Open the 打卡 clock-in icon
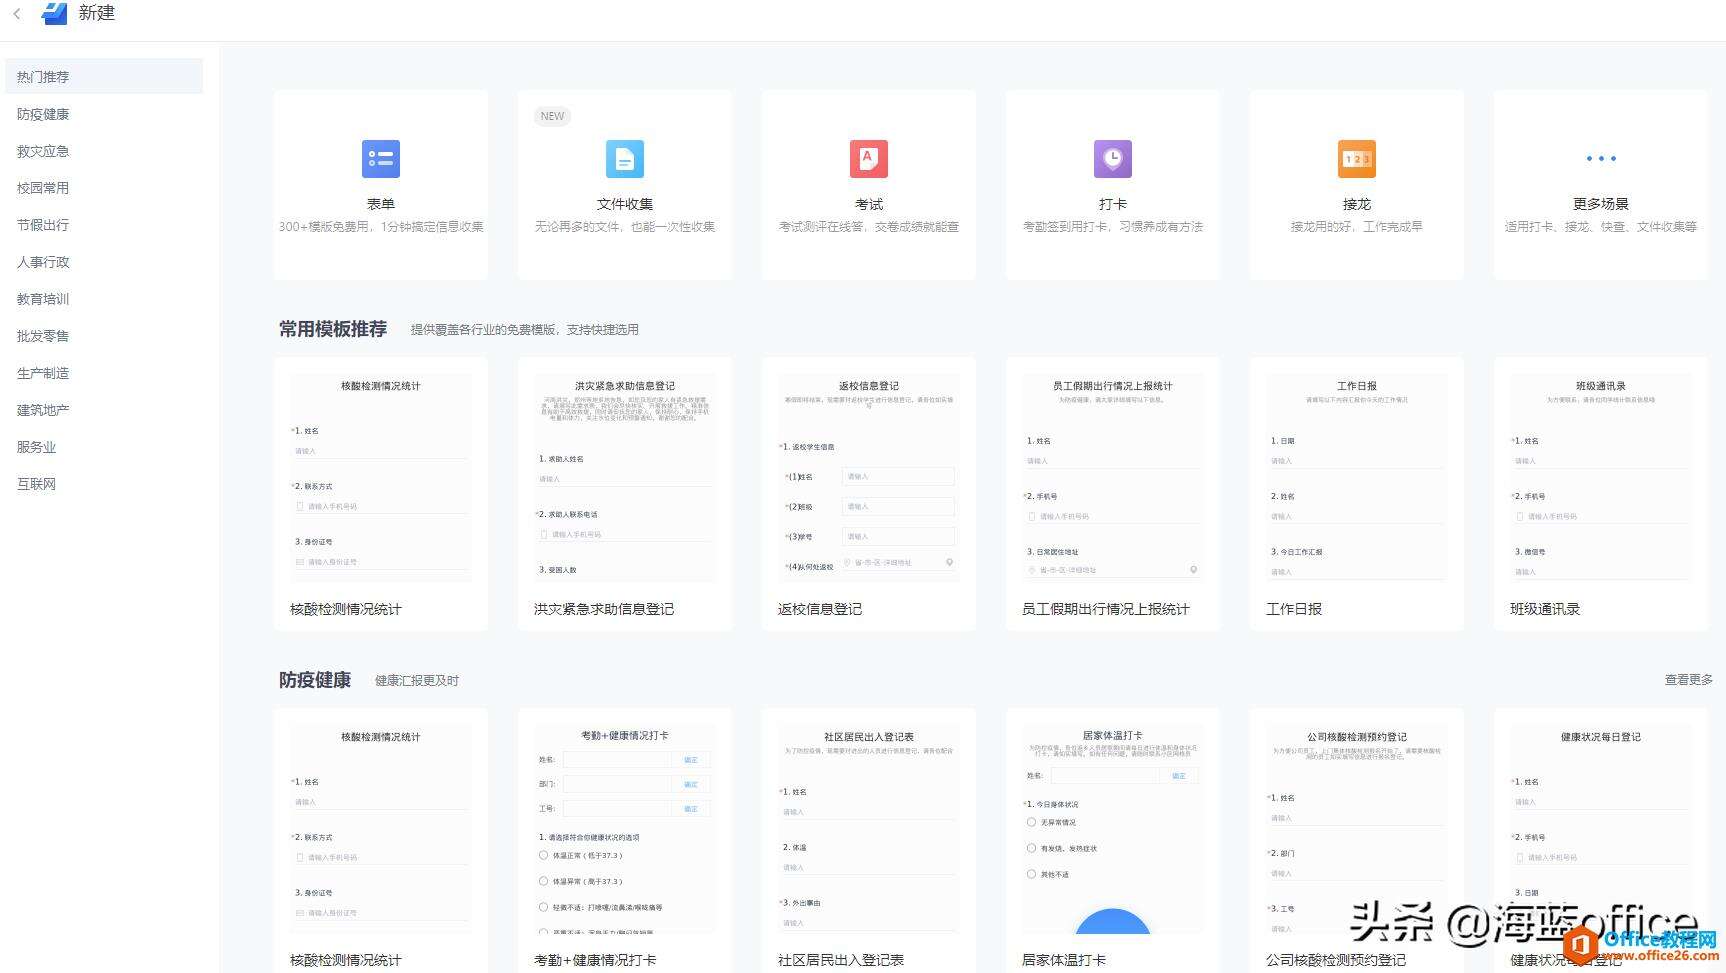The height and width of the screenshot is (973, 1726). click(x=1113, y=159)
